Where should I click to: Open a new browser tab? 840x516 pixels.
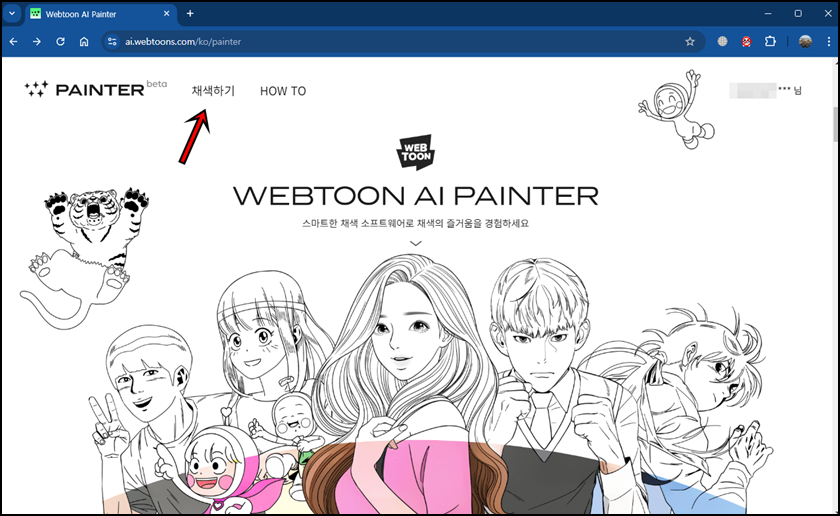190,14
